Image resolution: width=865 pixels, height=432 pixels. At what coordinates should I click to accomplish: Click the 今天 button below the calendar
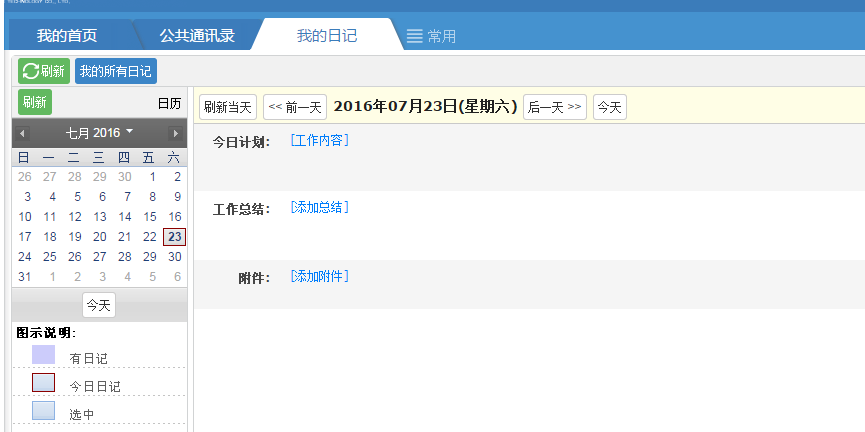click(x=99, y=305)
